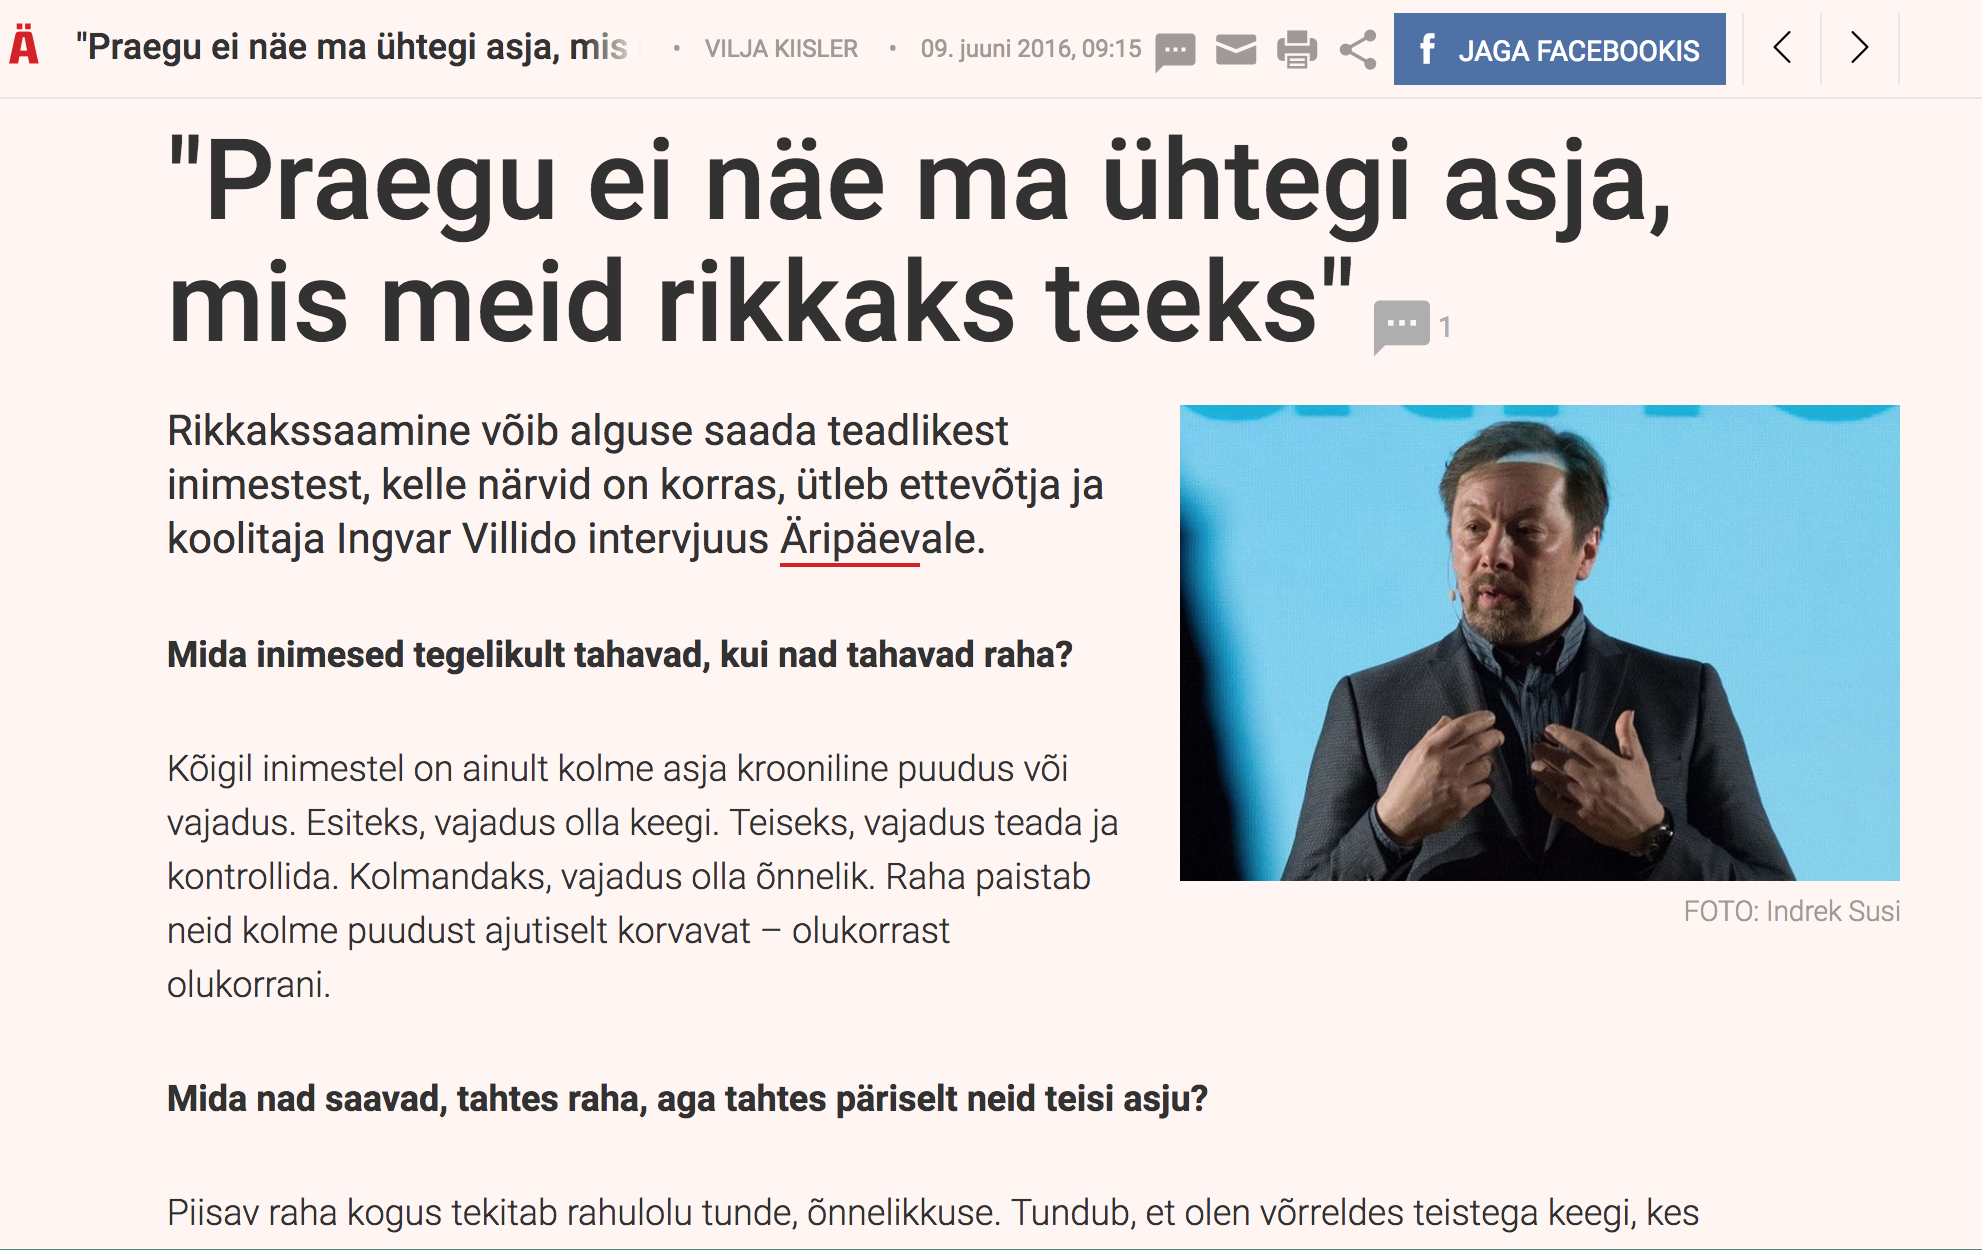The height and width of the screenshot is (1250, 1982).
Task: Open the share icon options
Action: pos(1358,49)
